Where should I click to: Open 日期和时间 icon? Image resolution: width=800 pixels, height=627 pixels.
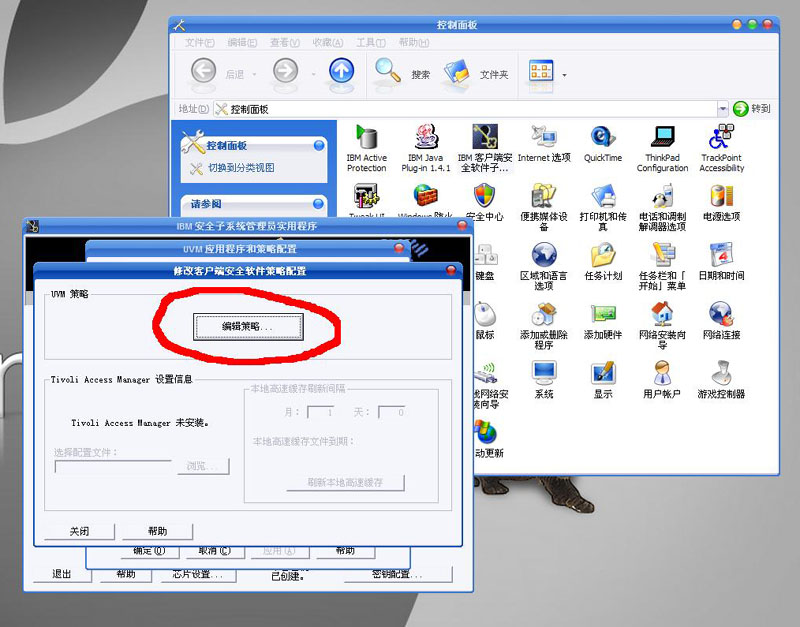721,261
